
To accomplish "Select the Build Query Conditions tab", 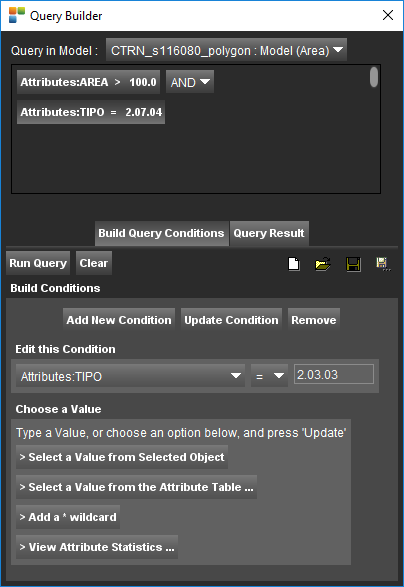I will (x=161, y=233).
